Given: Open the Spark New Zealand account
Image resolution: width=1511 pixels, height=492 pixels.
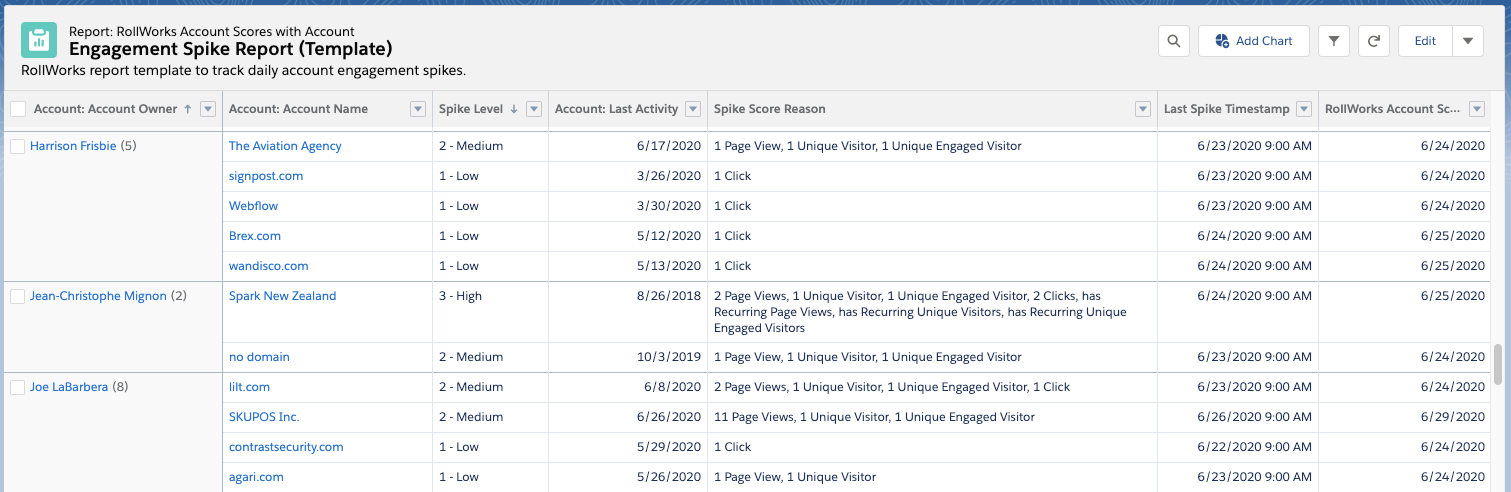Looking at the screenshot, I should coord(282,296).
